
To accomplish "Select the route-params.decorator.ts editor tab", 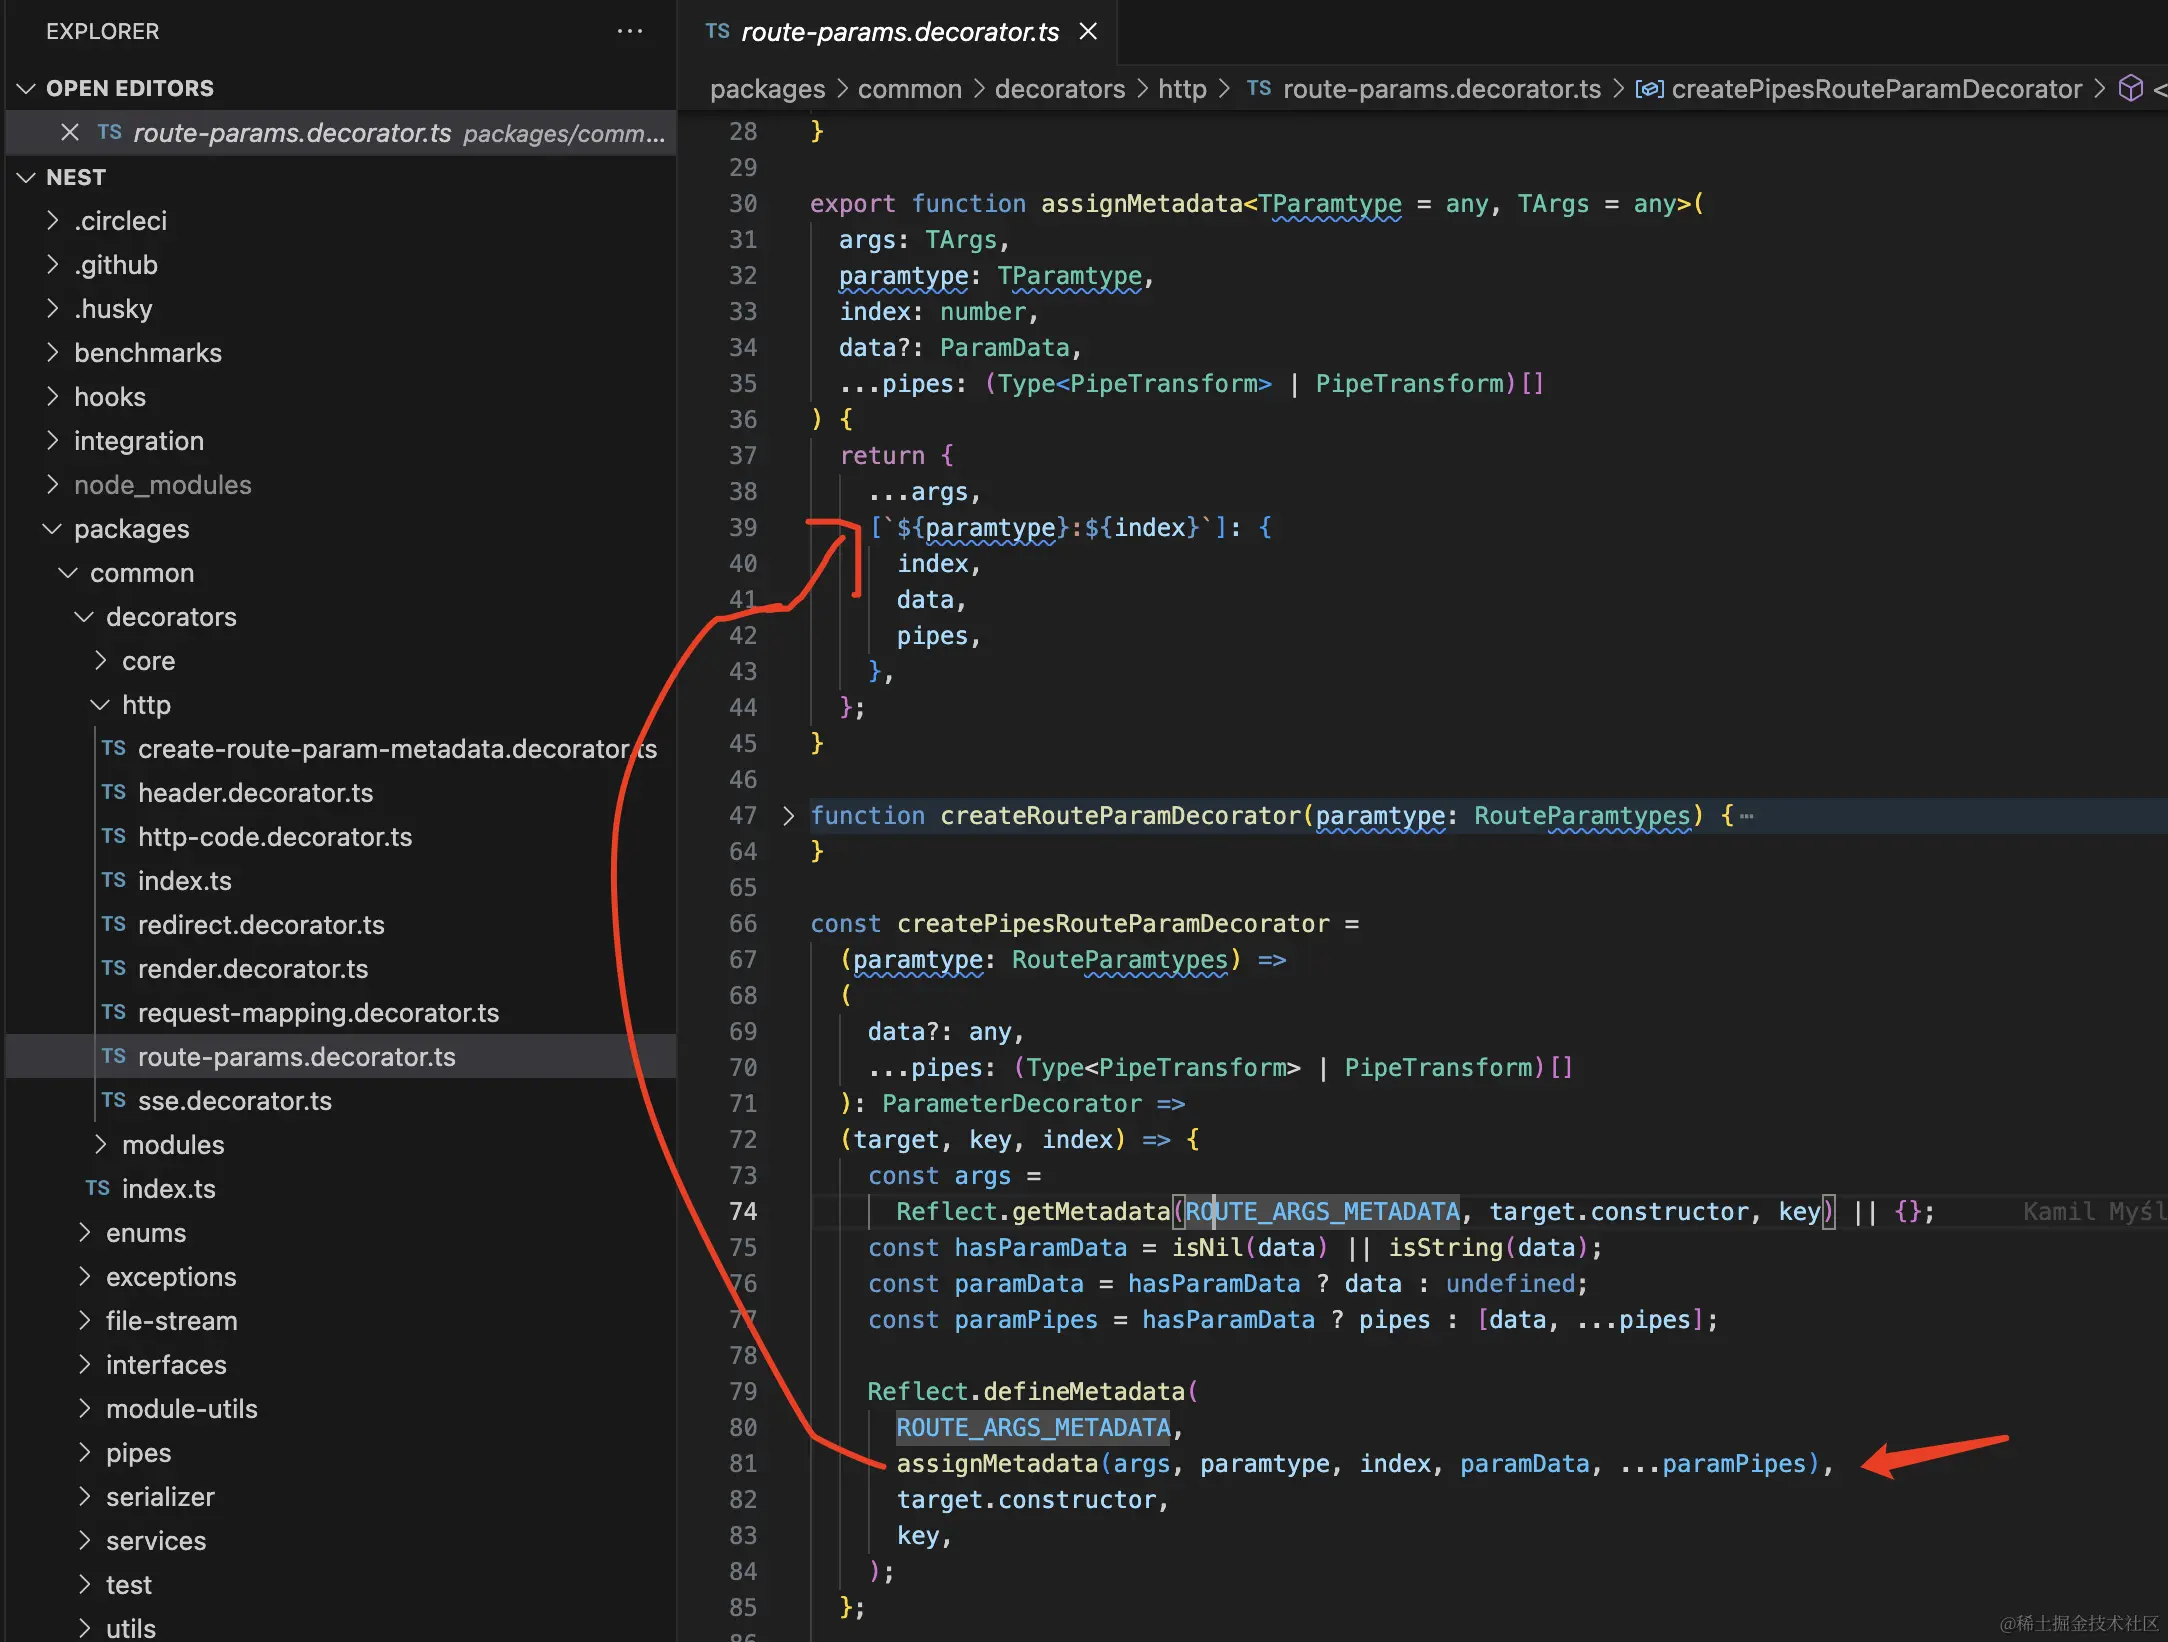I will point(899,32).
